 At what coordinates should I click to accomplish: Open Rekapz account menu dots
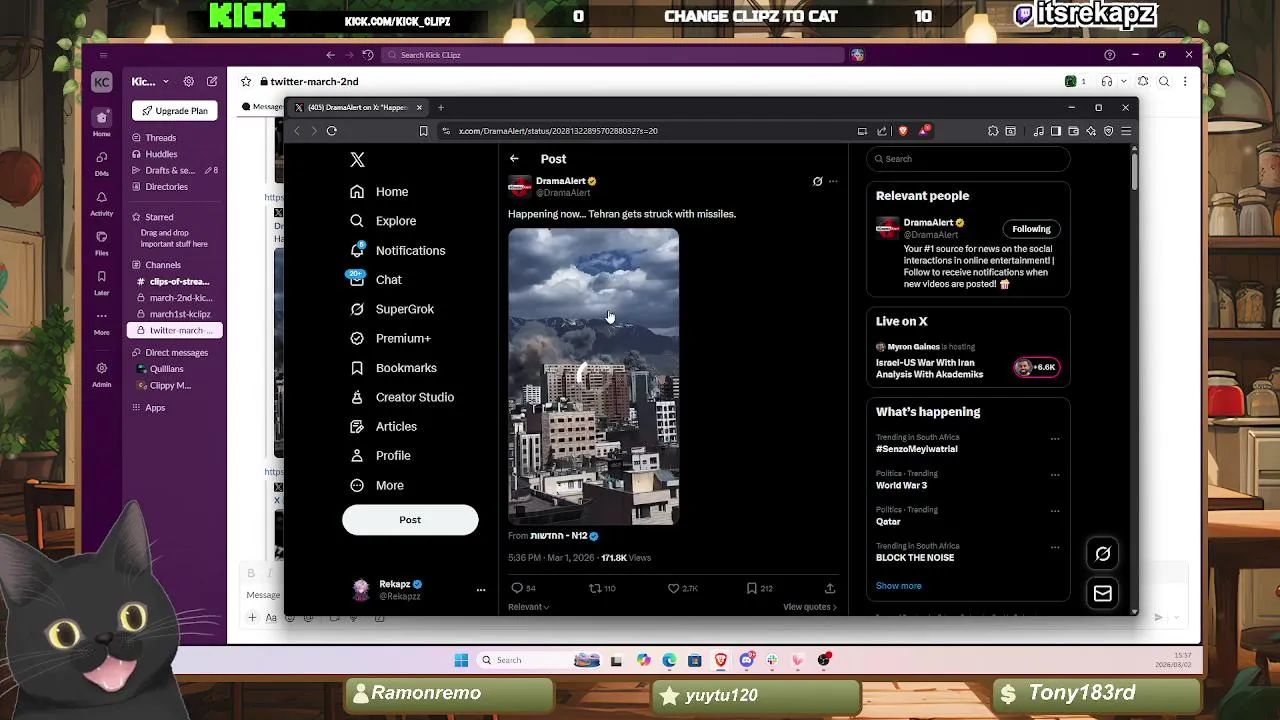coord(481,590)
